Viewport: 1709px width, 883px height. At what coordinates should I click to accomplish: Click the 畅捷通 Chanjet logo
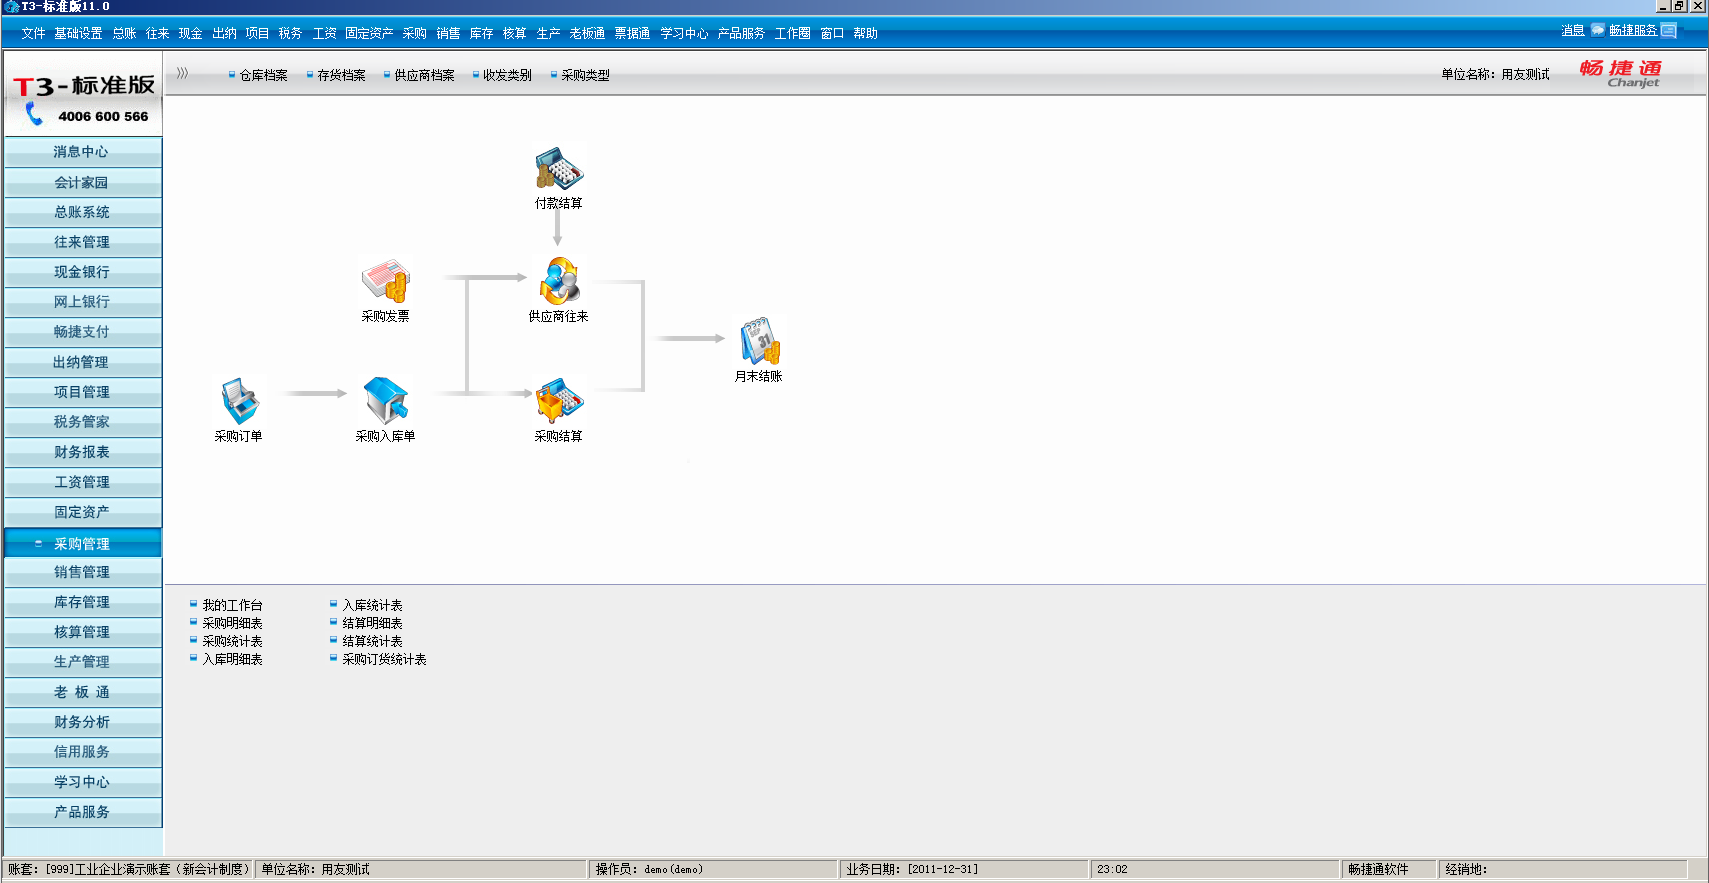[x=1620, y=73]
